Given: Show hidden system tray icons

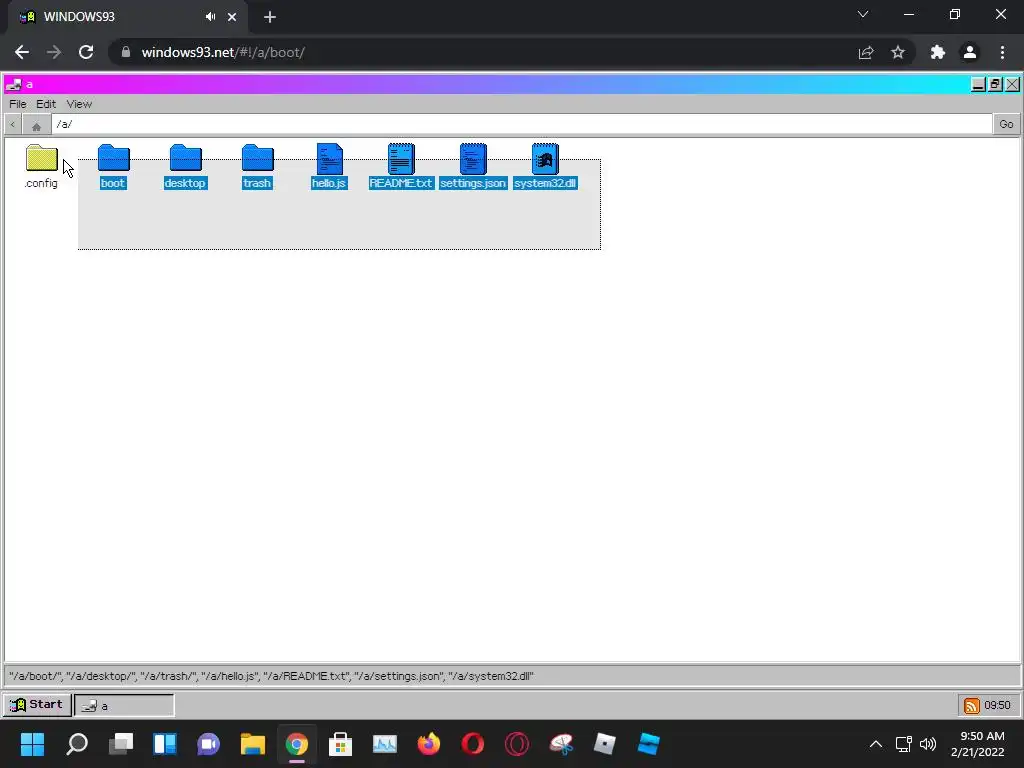Looking at the screenshot, I should click(x=876, y=744).
